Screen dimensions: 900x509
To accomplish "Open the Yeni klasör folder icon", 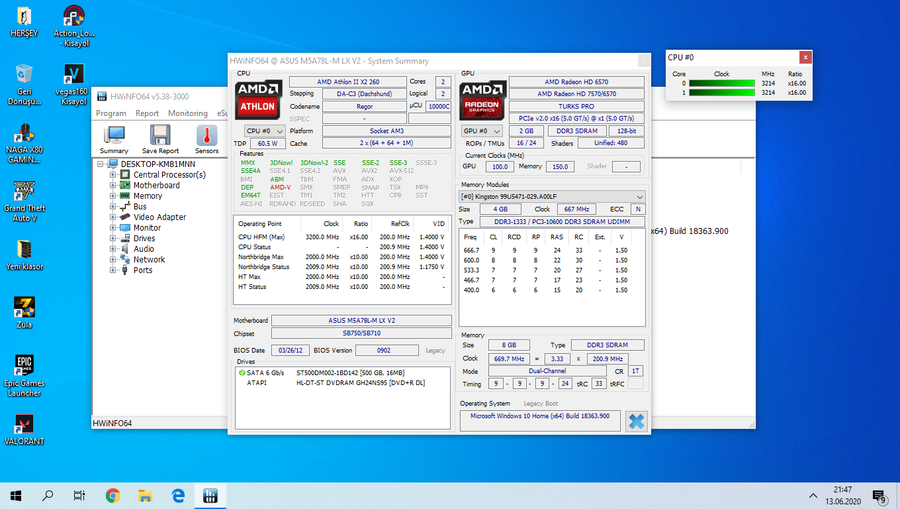I will (x=24, y=255).
